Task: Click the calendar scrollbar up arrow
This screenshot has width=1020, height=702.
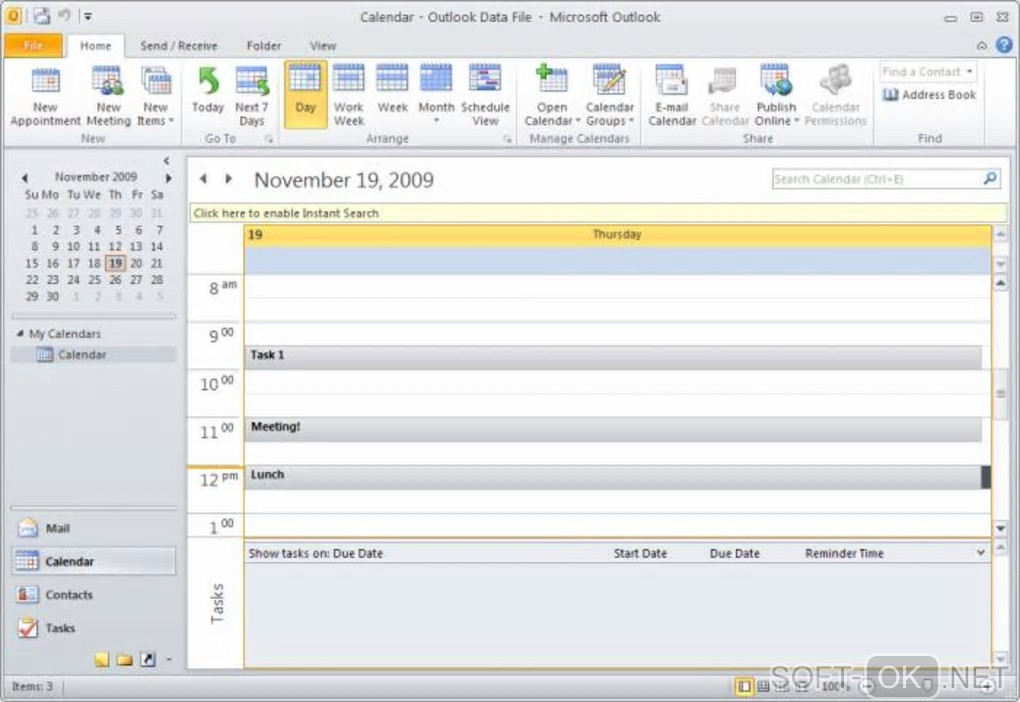Action: point(1001,283)
